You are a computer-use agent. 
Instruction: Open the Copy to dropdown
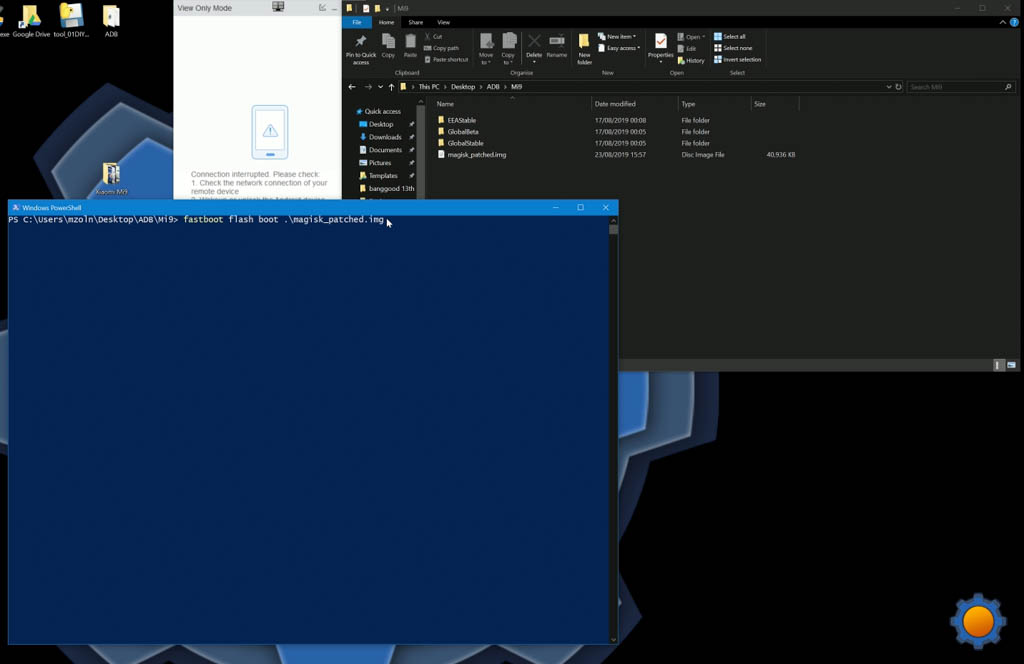point(508,49)
